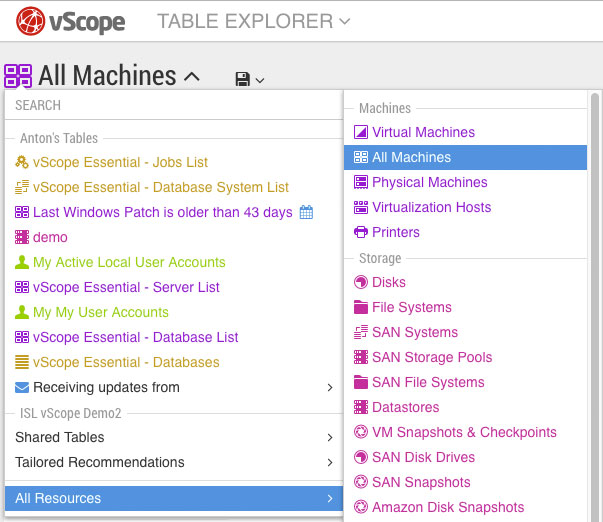Open vScope Essential - Server List
Screen dimensions: 603x522
(126, 287)
